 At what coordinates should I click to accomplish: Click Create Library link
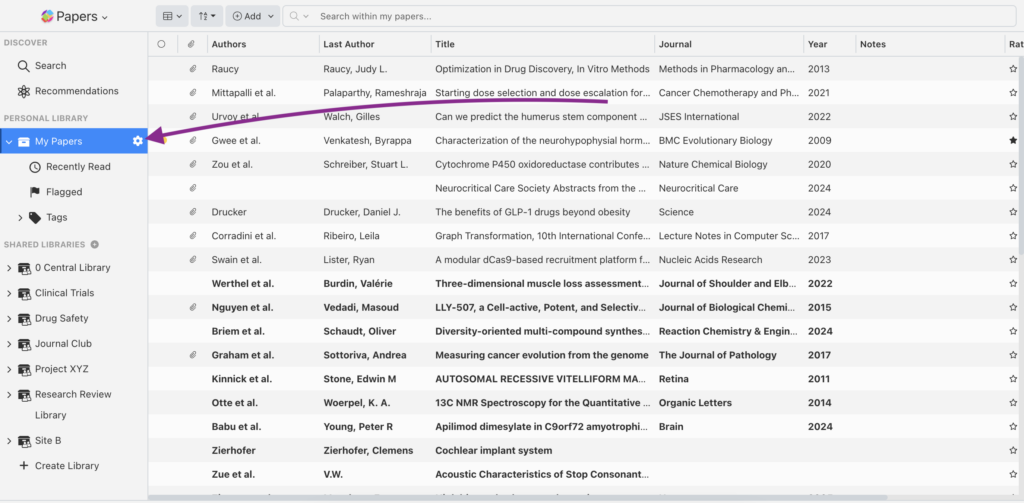click(67, 466)
